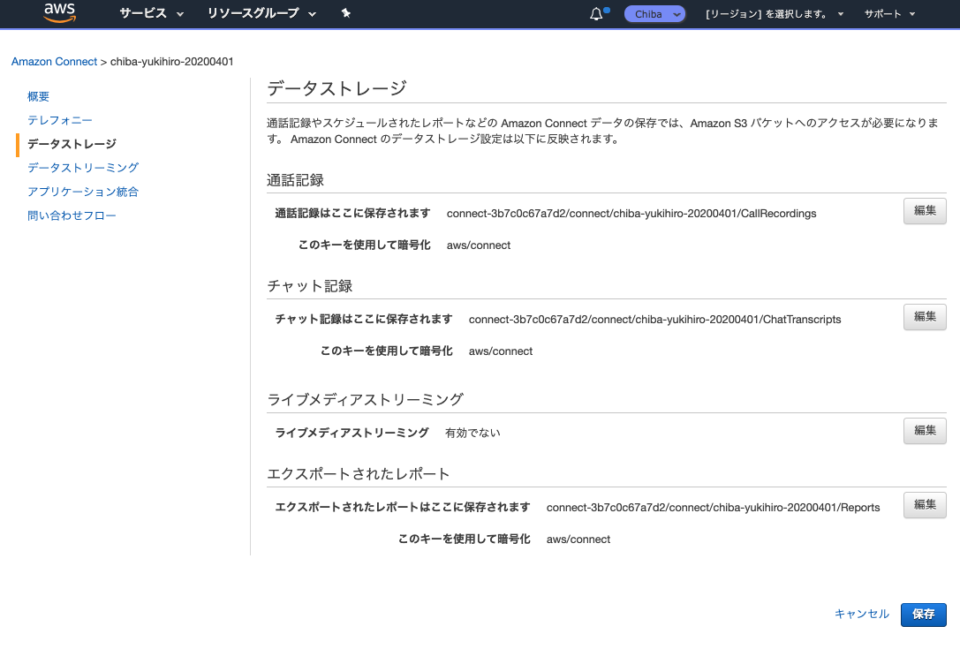Open the region selector dropdown
This screenshot has width=960, height=649.
774,13
